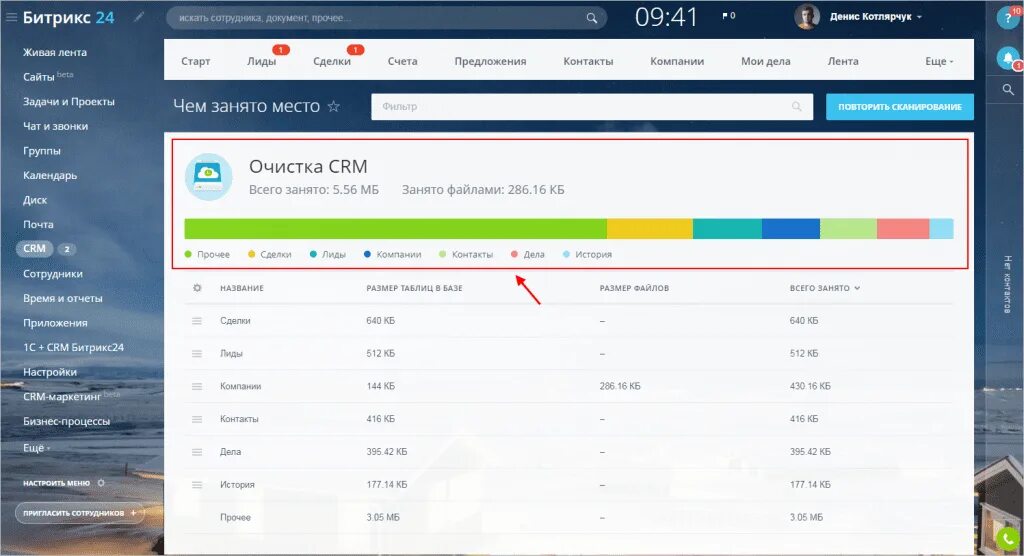Click the row handle icon for Компании

(x=197, y=386)
